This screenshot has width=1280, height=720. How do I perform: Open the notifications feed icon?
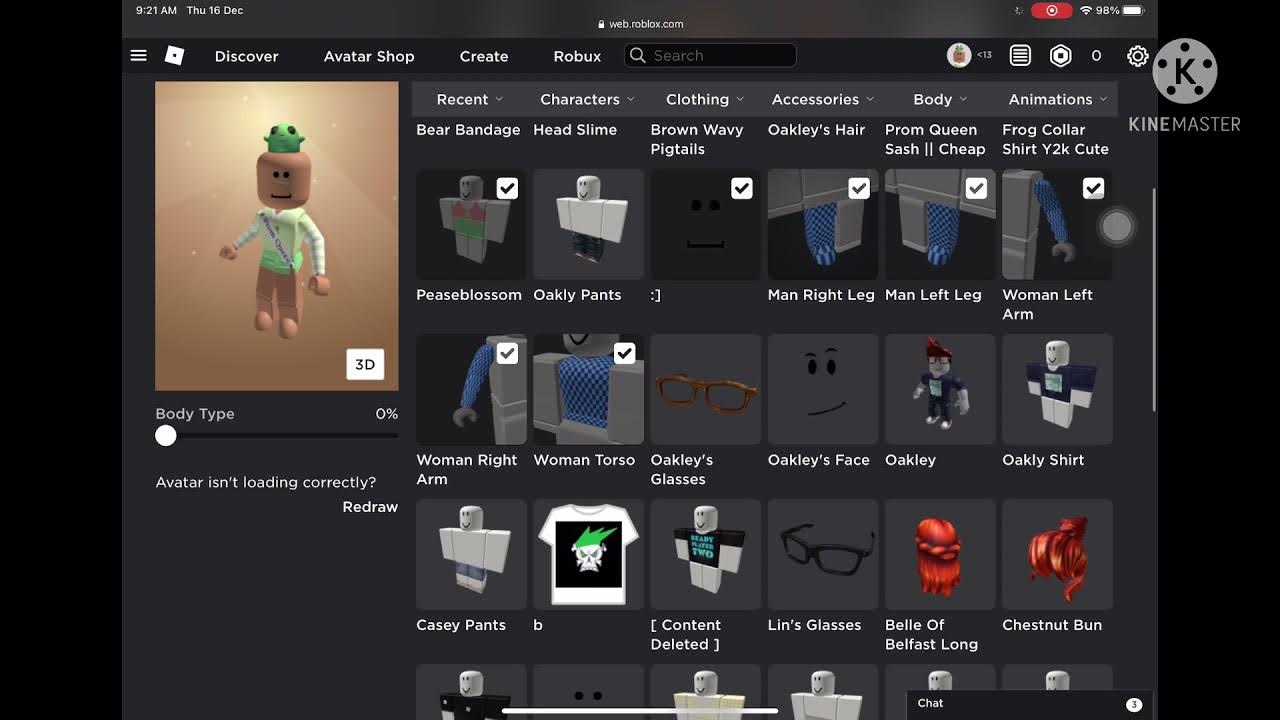click(1020, 56)
